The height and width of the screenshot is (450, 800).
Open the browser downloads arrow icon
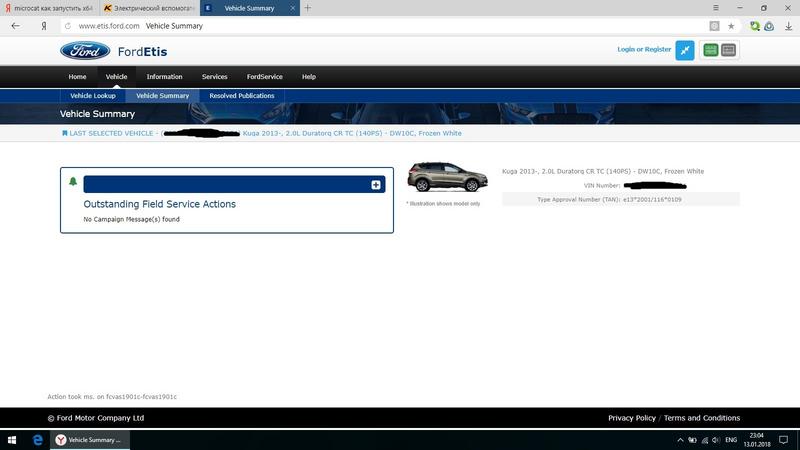pyautogui.click(x=788, y=26)
